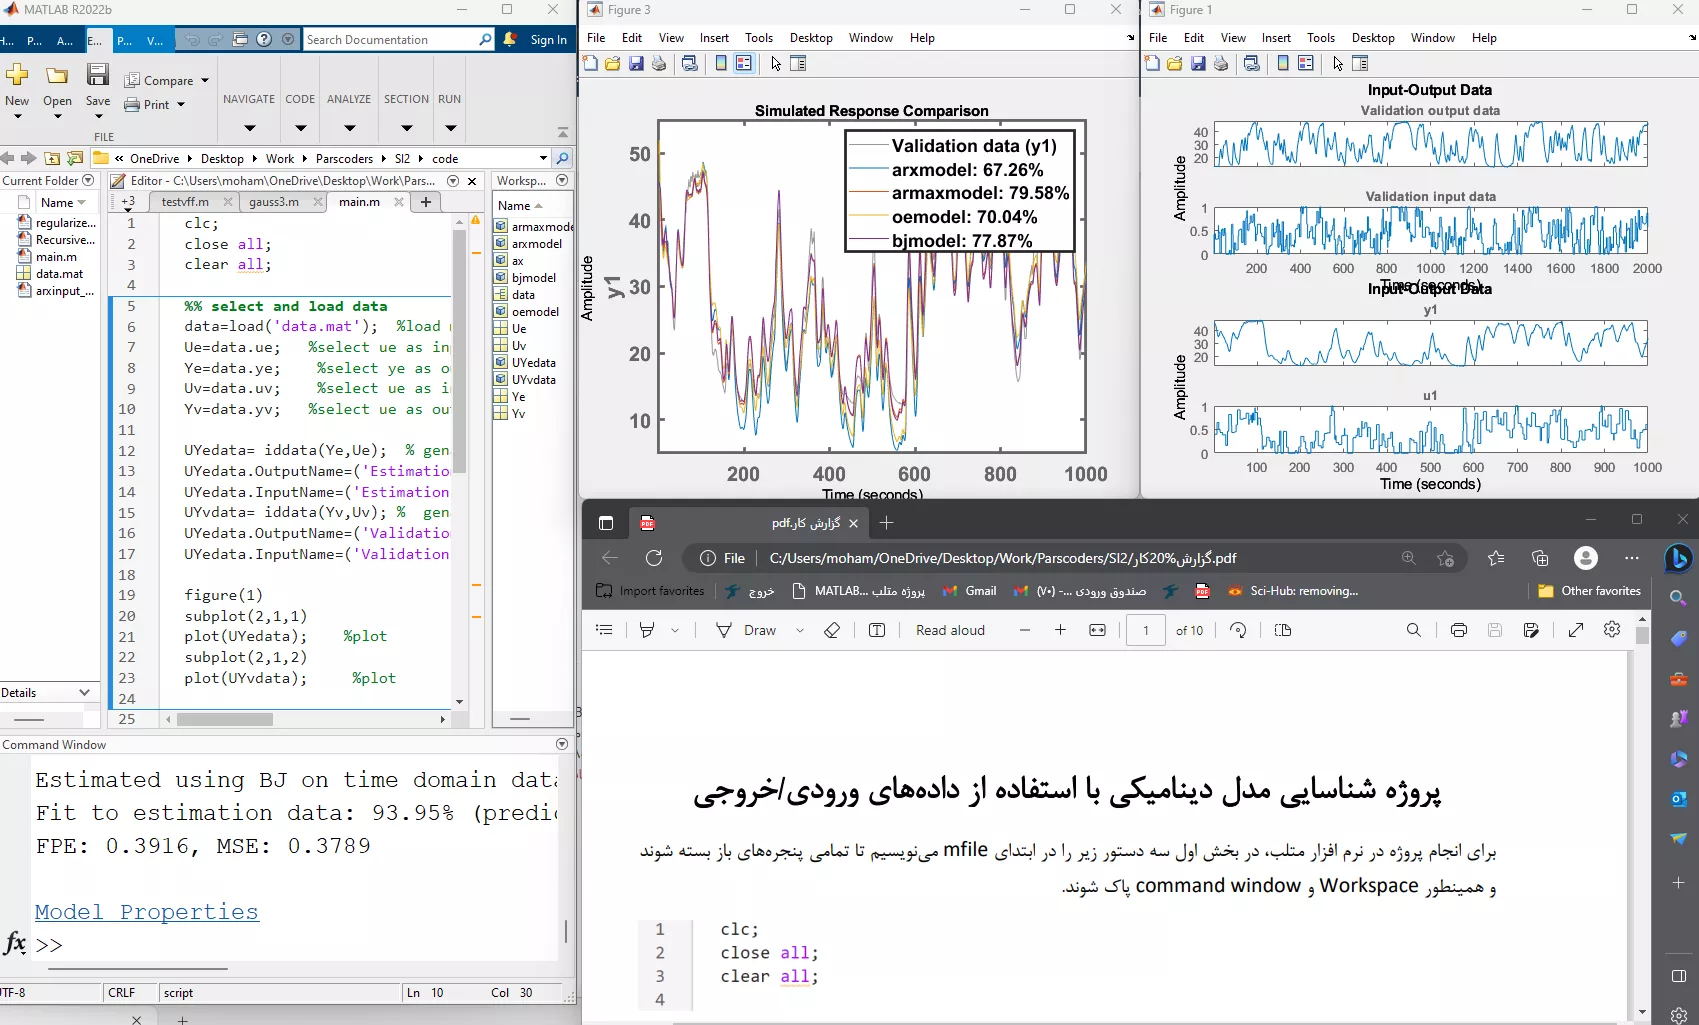Screen dimensions: 1699x1025
Task: Click the PDF print icon
Action: pos(1458,630)
